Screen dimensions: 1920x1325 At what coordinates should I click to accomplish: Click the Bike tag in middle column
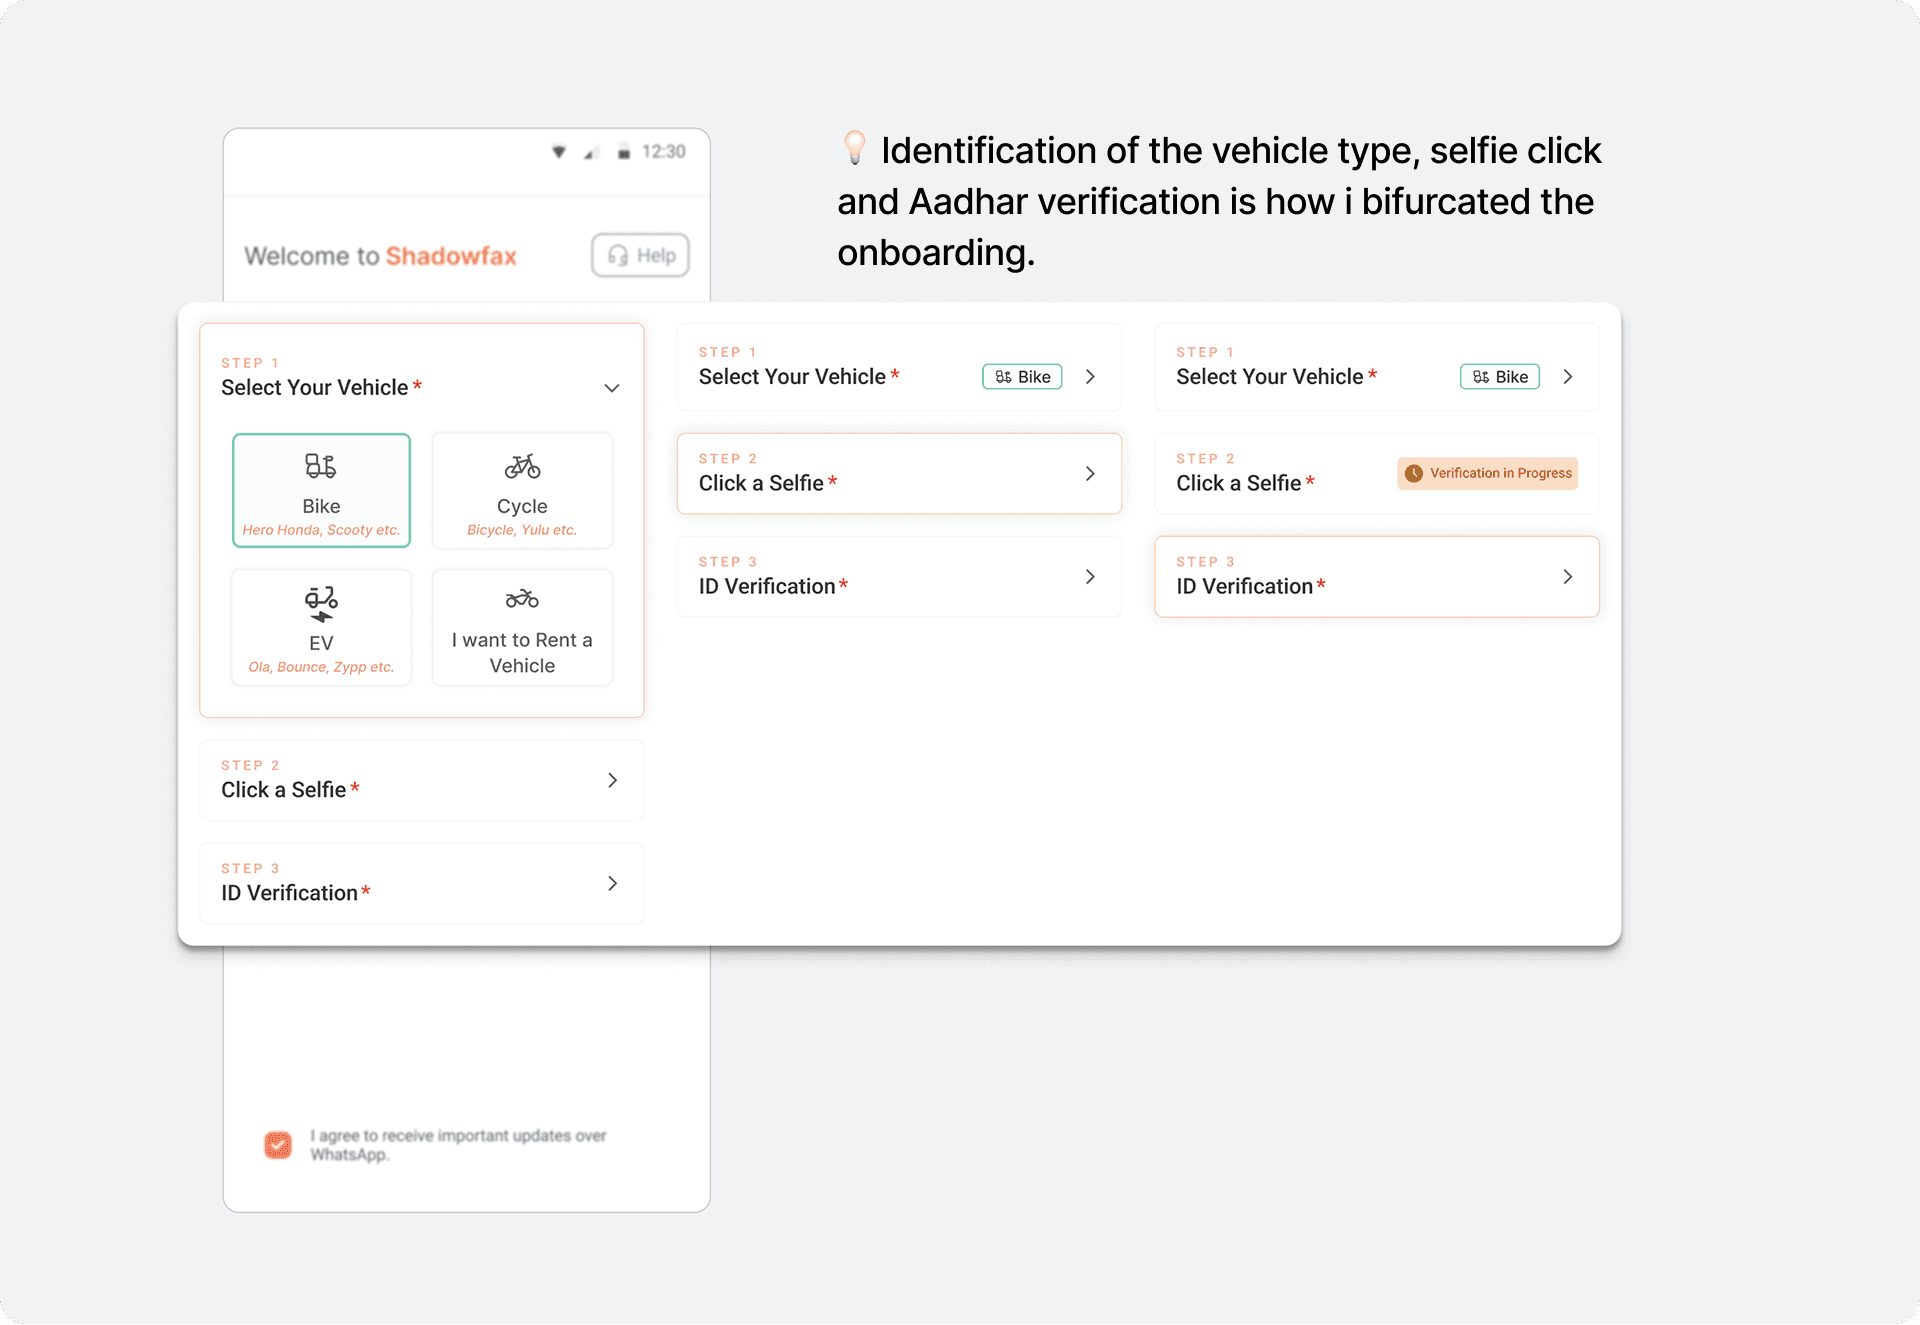point(1022,377)
